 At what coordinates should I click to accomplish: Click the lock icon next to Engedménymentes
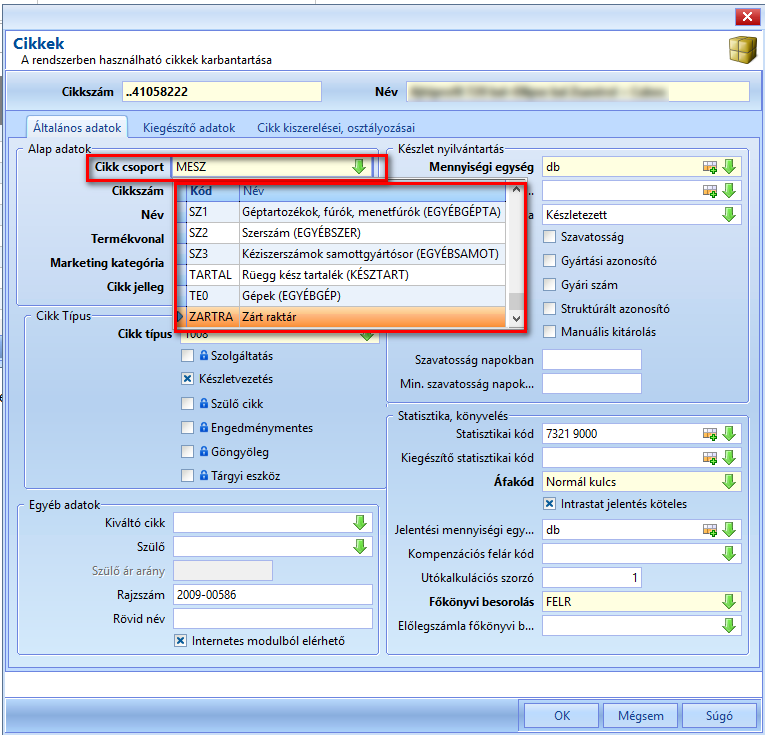[x=204, y=427]
